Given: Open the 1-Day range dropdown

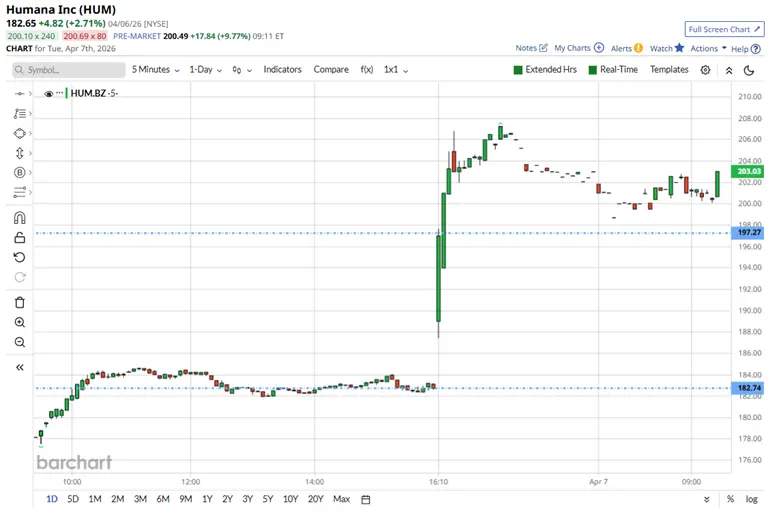Looking at the screenshot, I should click(205, 70).
